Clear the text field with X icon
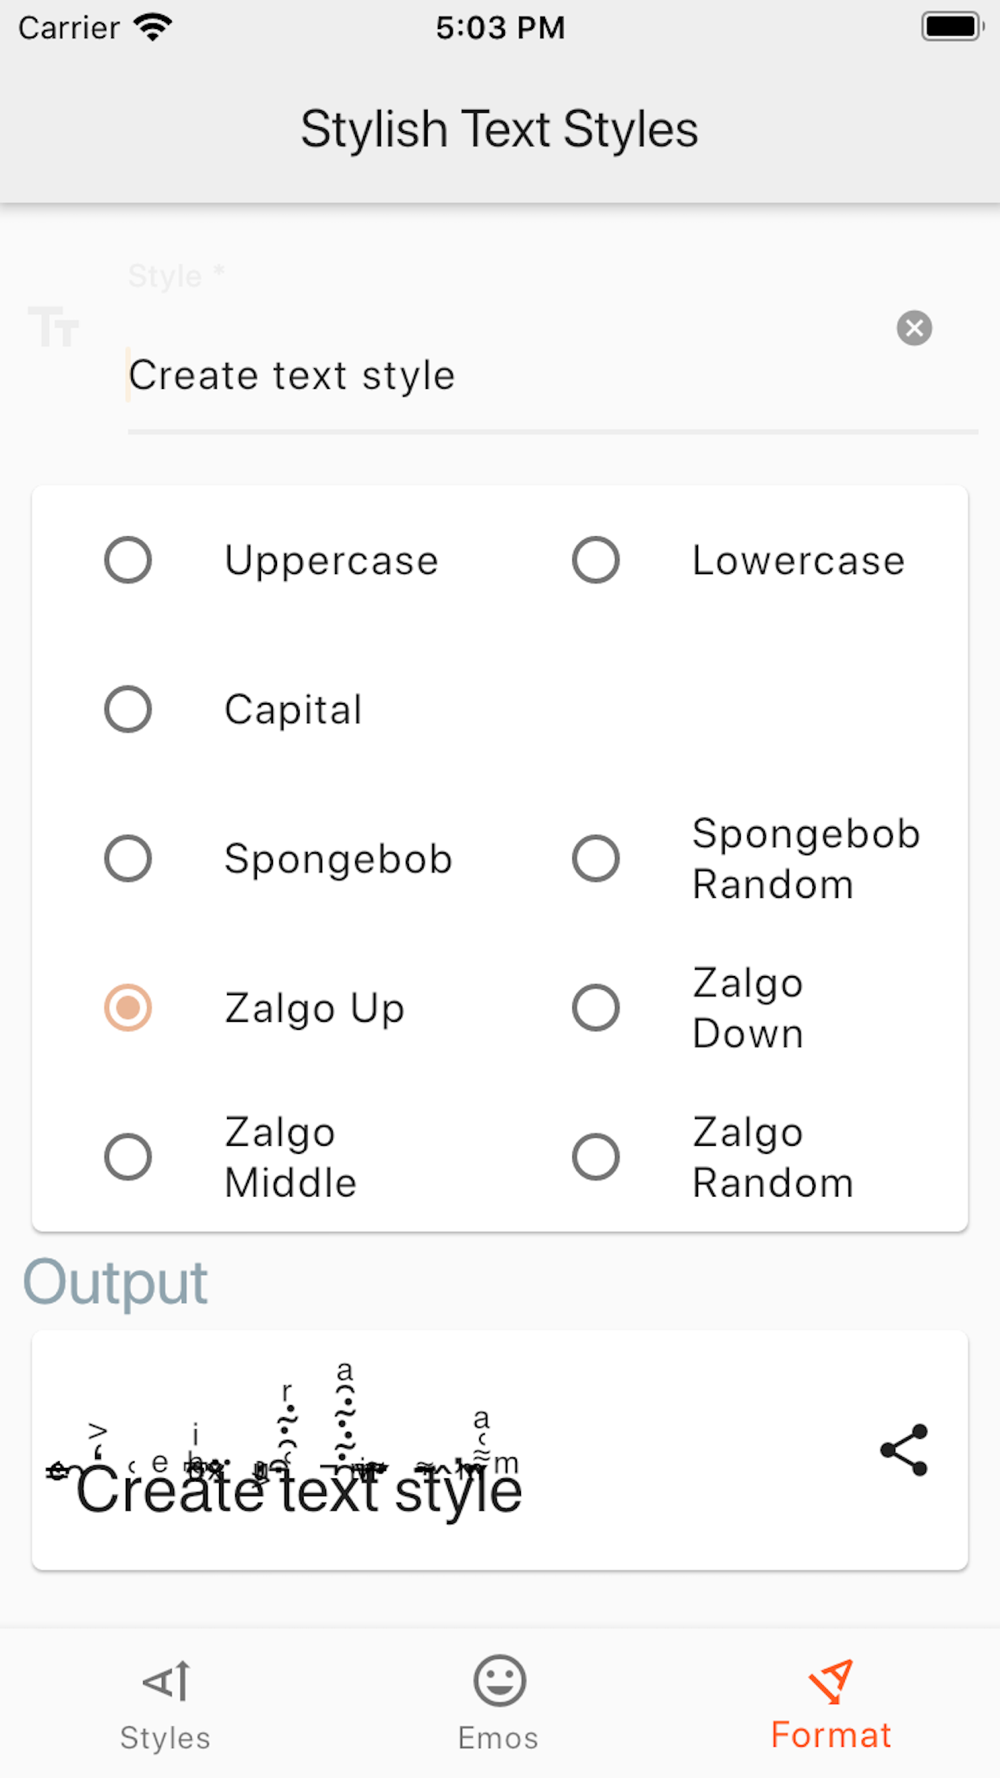1000x1778 pixels. point(914,328)
